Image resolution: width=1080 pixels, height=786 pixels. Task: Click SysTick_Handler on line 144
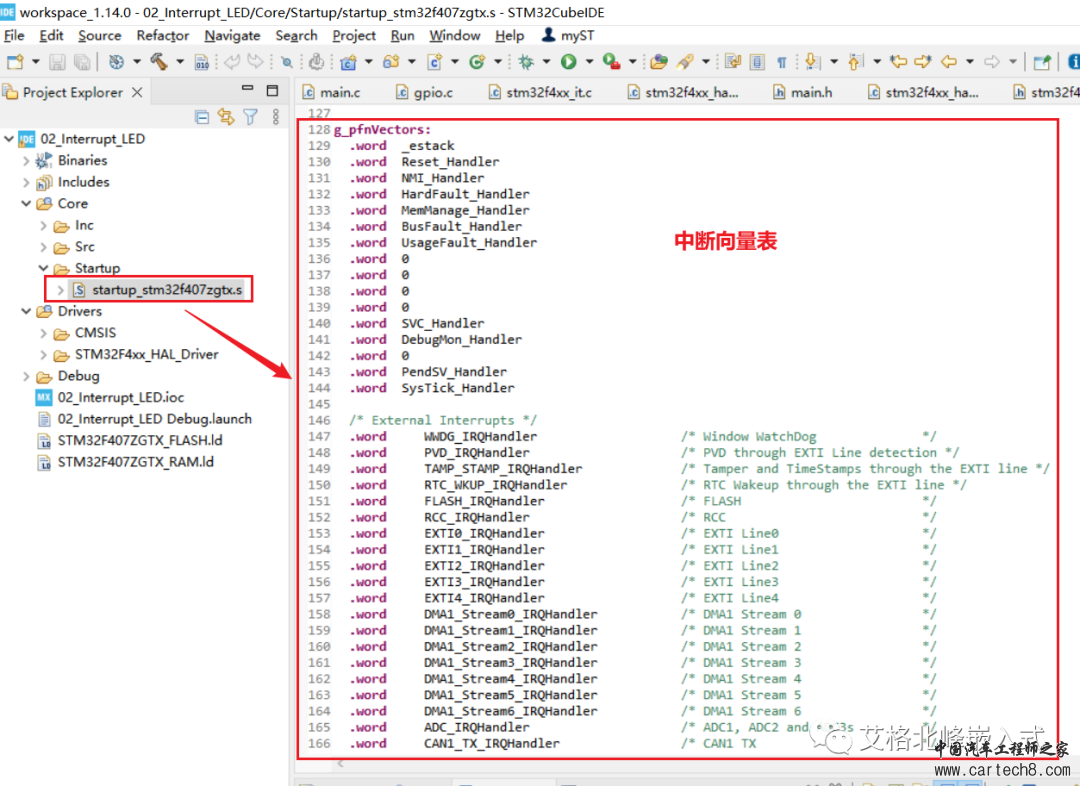coord(458,388)
